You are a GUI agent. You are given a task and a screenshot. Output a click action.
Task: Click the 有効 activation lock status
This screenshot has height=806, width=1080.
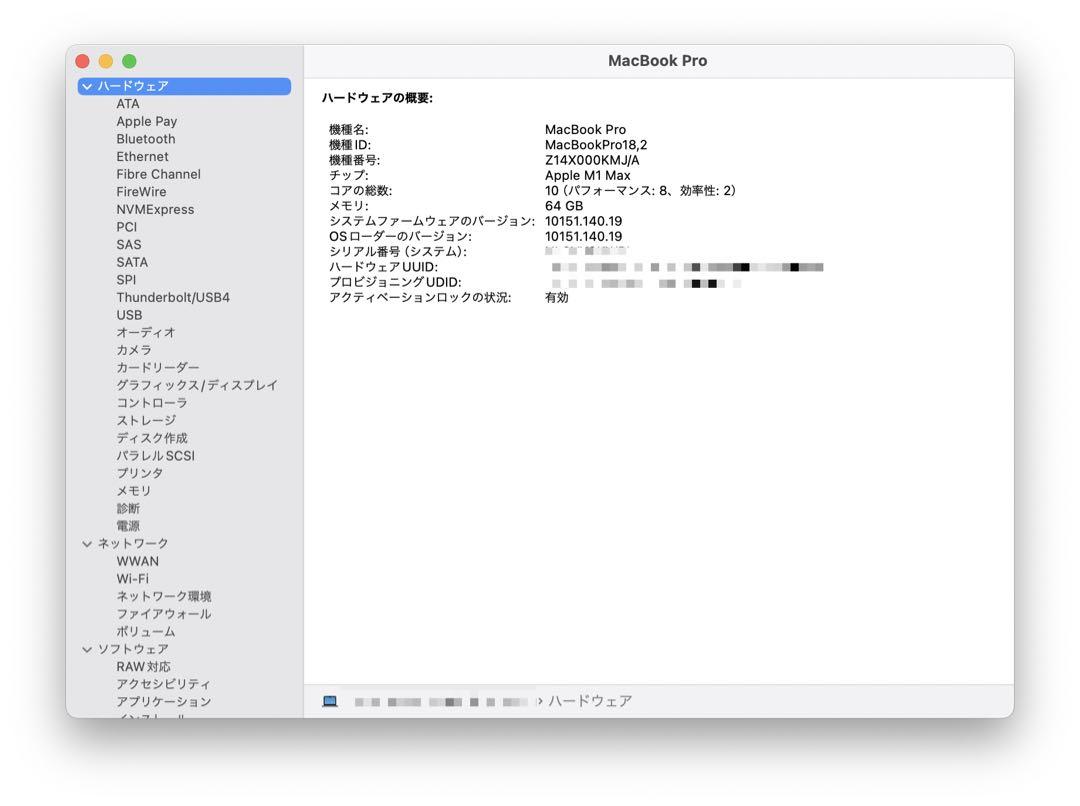coord(557,297)
